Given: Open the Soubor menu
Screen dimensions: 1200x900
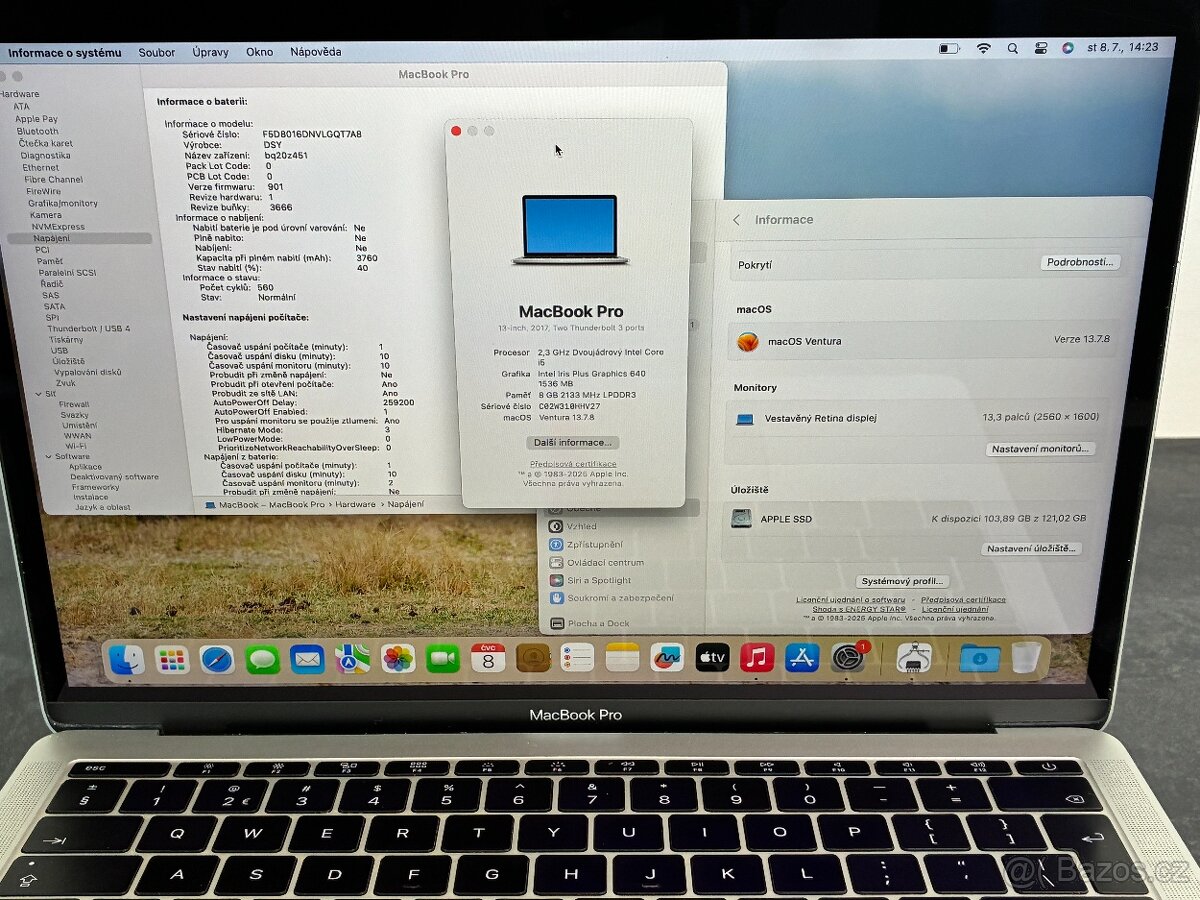Looking at the screenshot, I should pos(156,52).
